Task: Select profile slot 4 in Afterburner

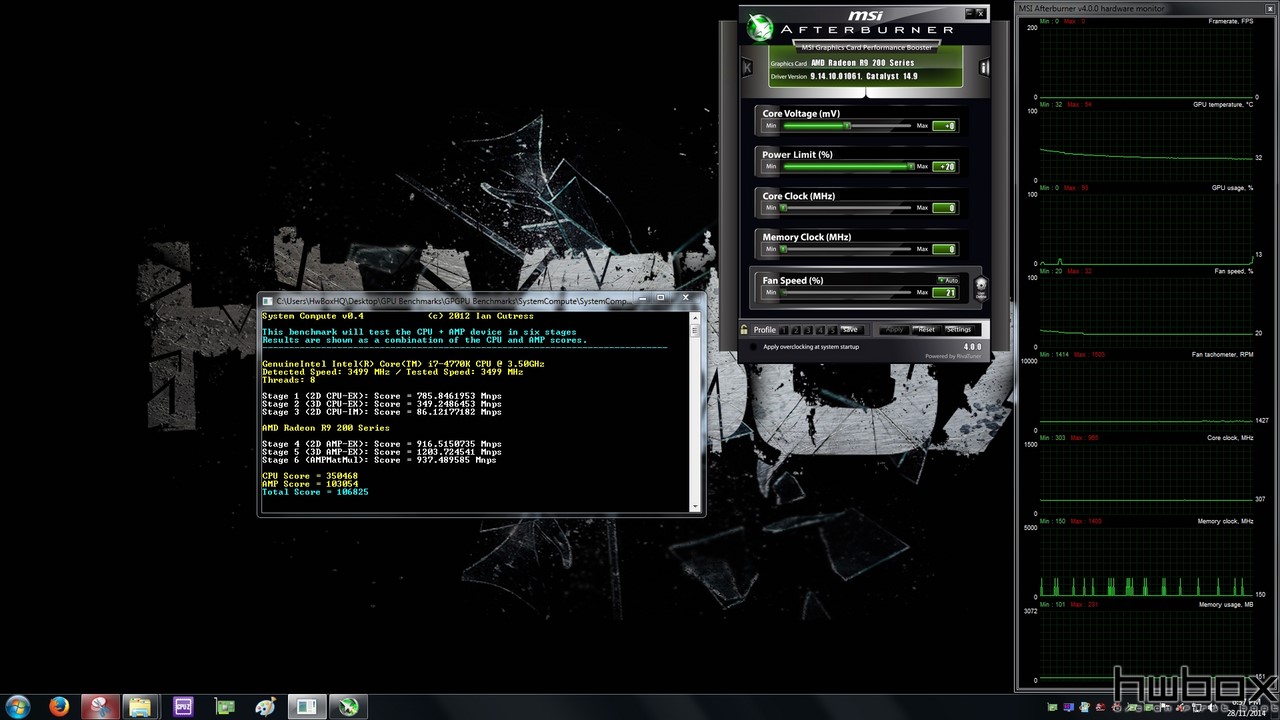Action: (x=820, y=330)
